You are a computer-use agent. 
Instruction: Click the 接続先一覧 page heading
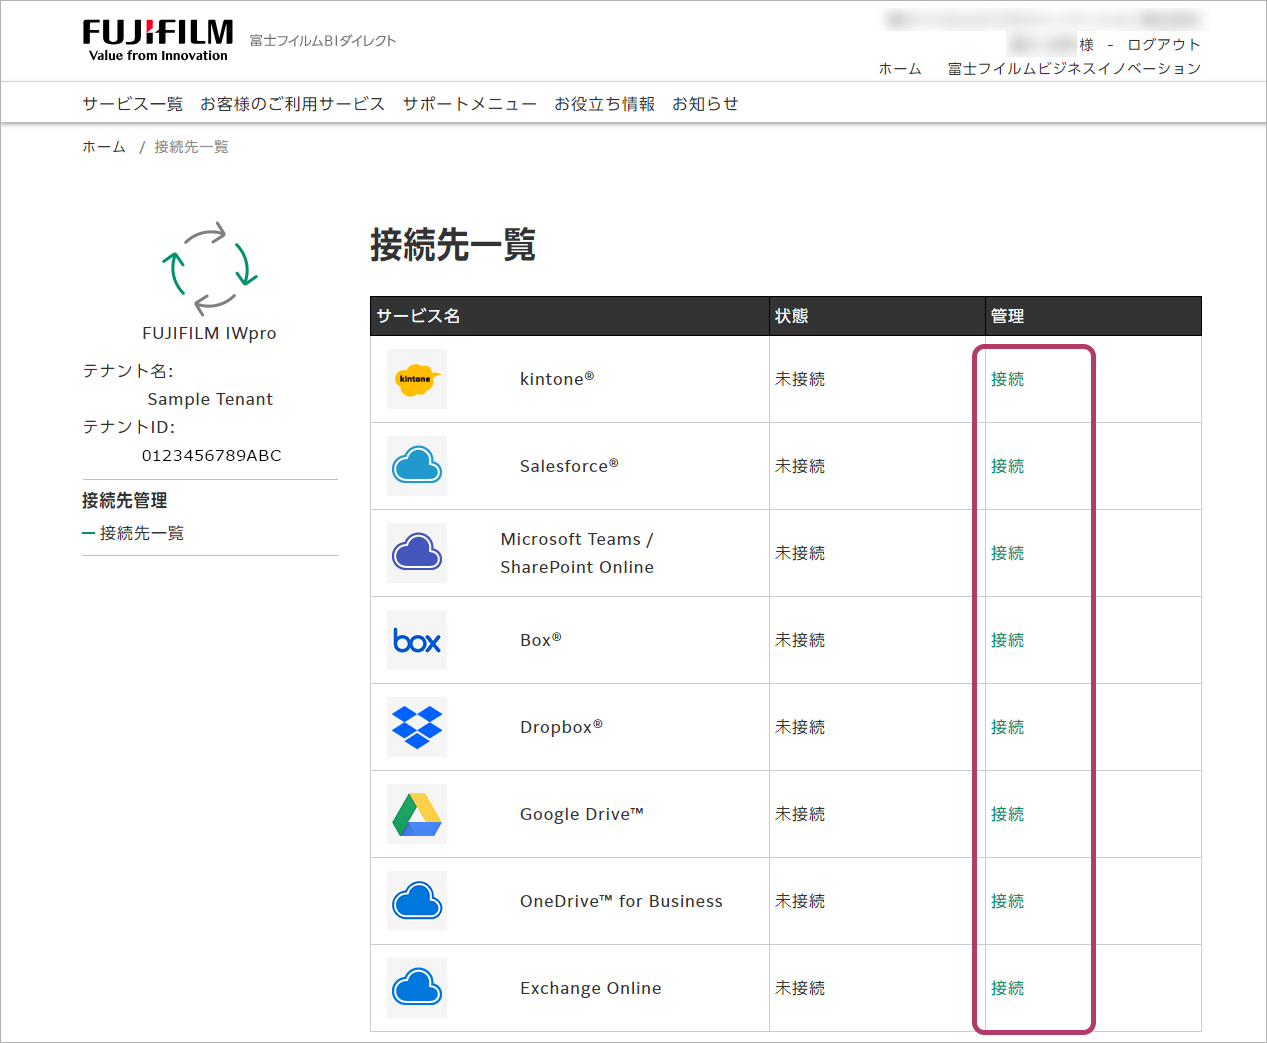tap(453, 244)
